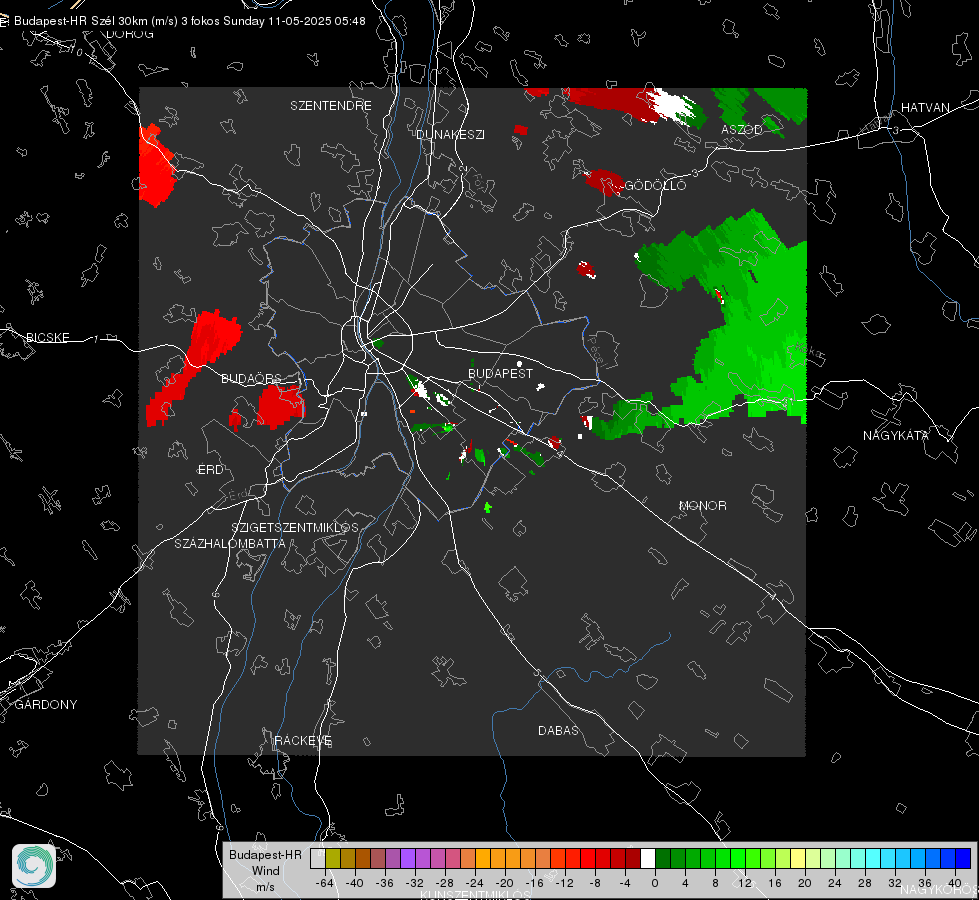
Task: Select the pale yellow swatch above 20
Action: (798, 859)
